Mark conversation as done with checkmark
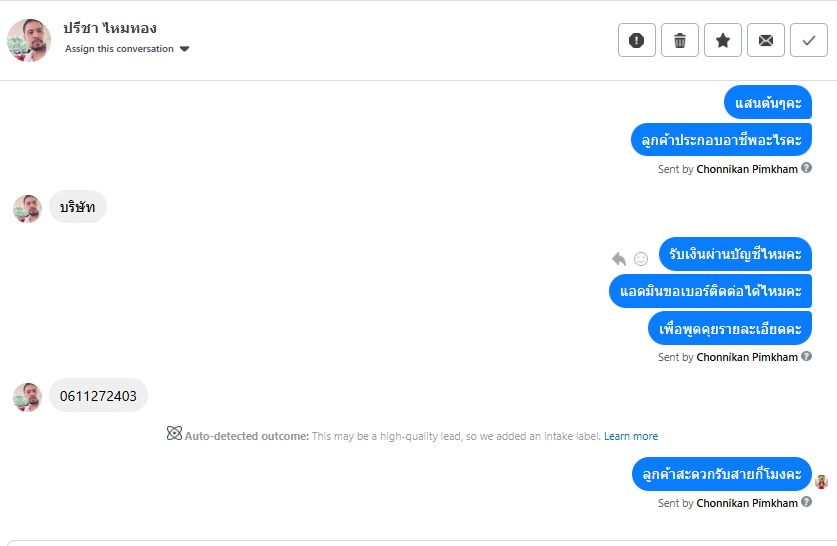 (x=808, y=40)
